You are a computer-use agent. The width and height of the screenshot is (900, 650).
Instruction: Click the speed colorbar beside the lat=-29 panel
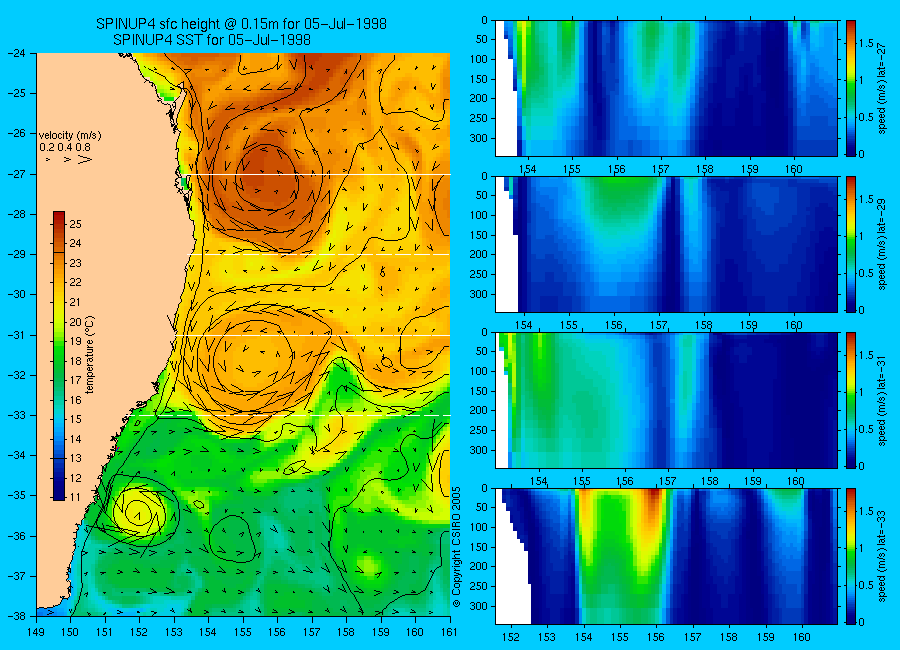pos(850,244)
